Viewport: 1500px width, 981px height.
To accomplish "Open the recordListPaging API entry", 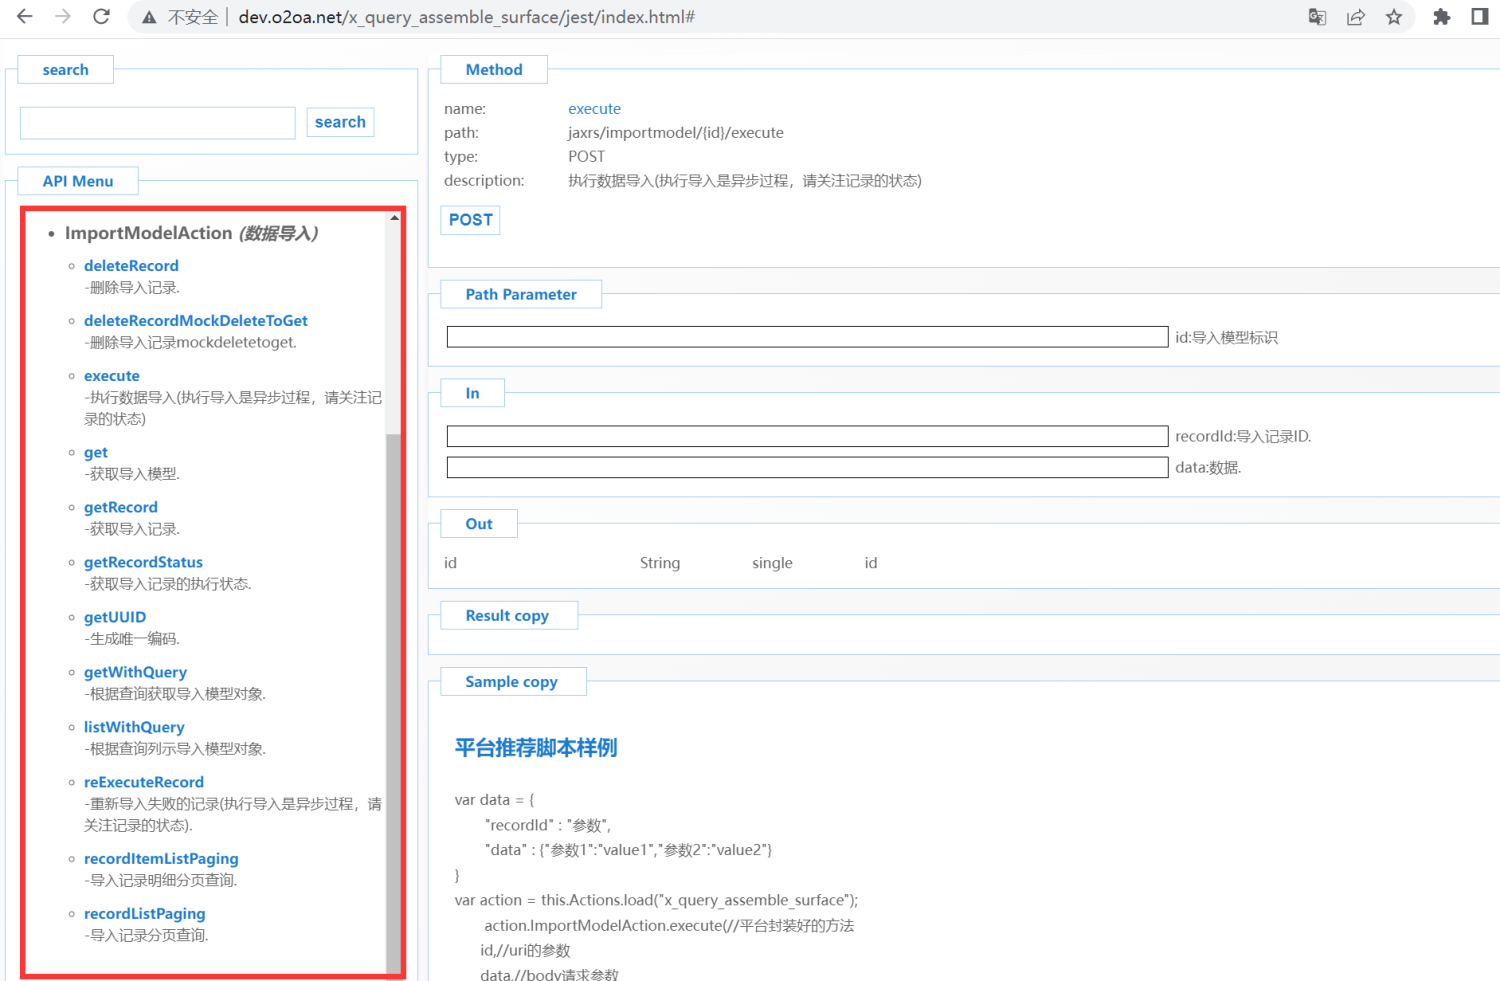I will 144,914.
